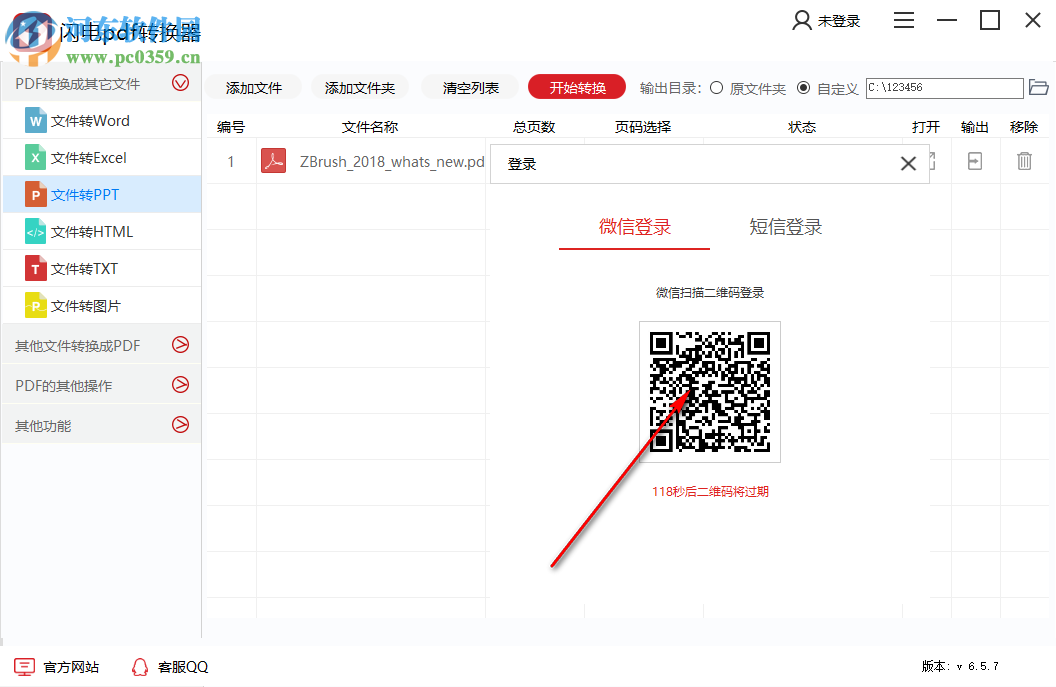Start conversion with 开始转换 button
This screenshot has height=687, width=1056.
[577, 88]
